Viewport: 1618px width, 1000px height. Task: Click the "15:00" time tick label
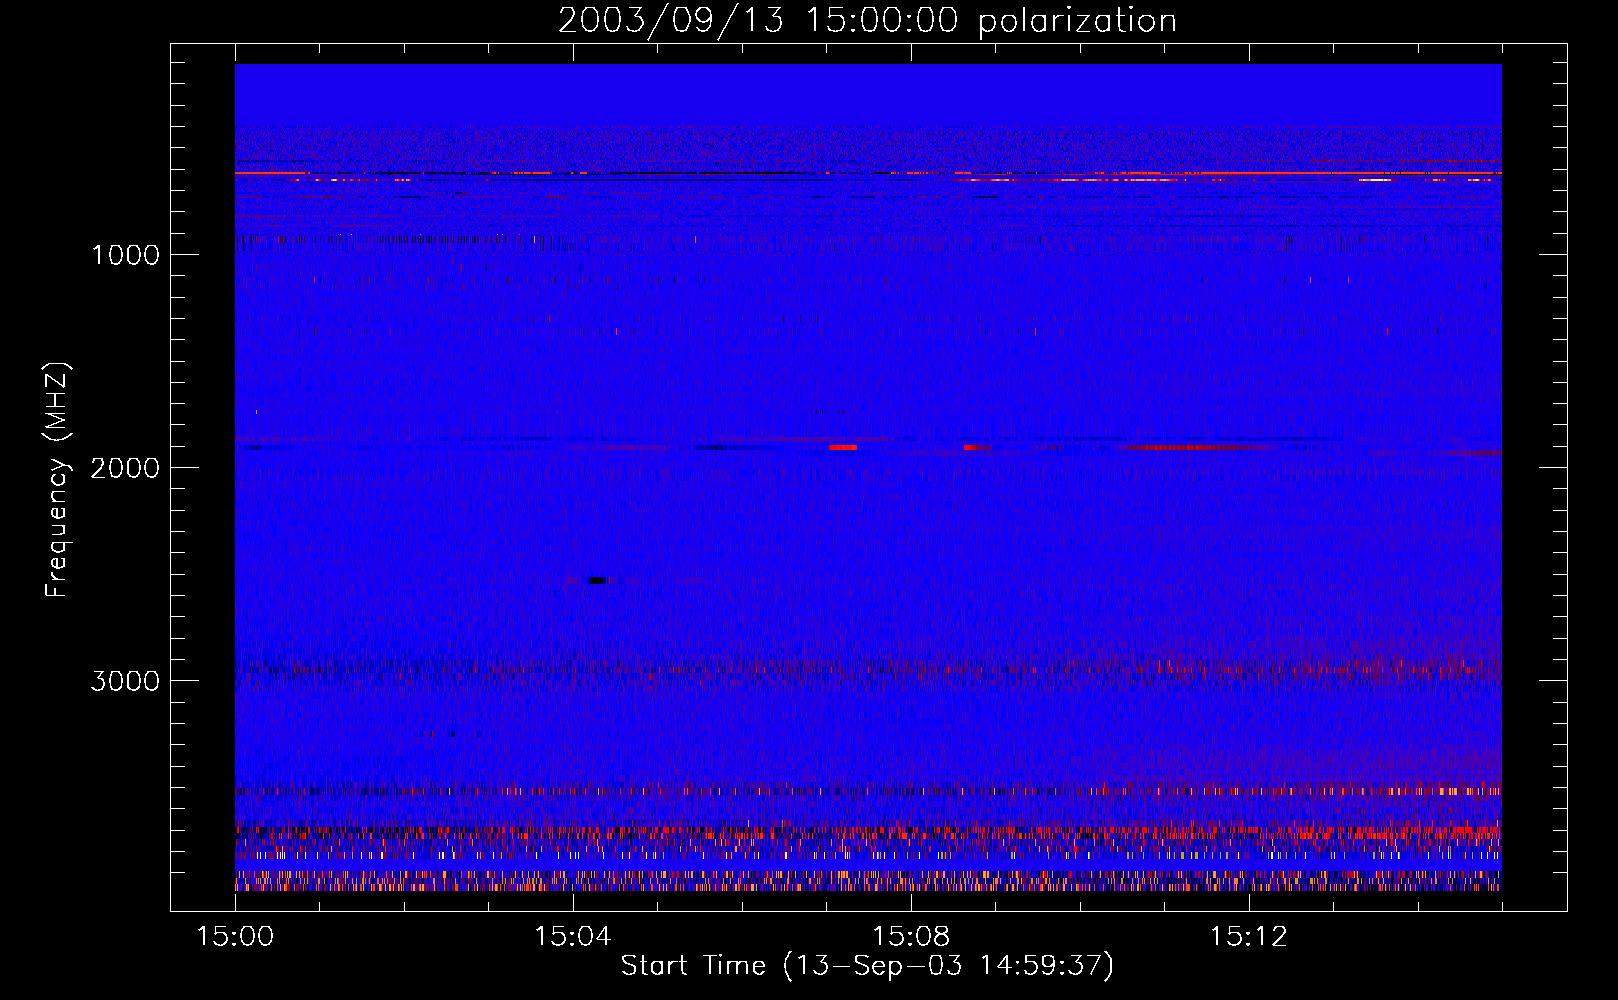[235, 937]
